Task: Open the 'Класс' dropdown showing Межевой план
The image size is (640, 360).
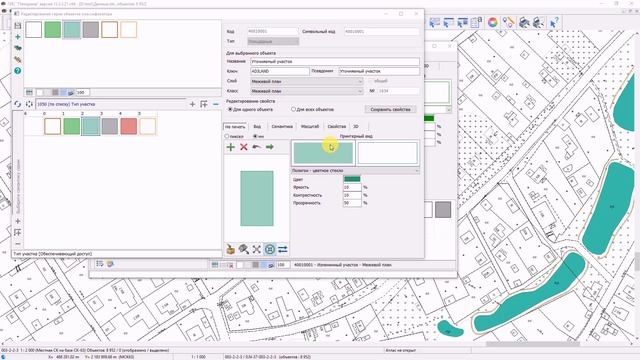Action: coord(307,91)
